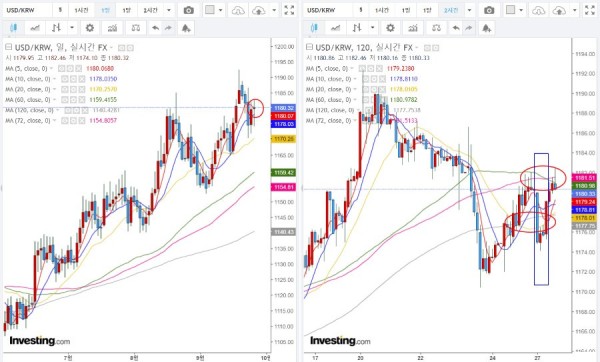Click MA (5, close, 0) label in left chart

pos(26,68)
